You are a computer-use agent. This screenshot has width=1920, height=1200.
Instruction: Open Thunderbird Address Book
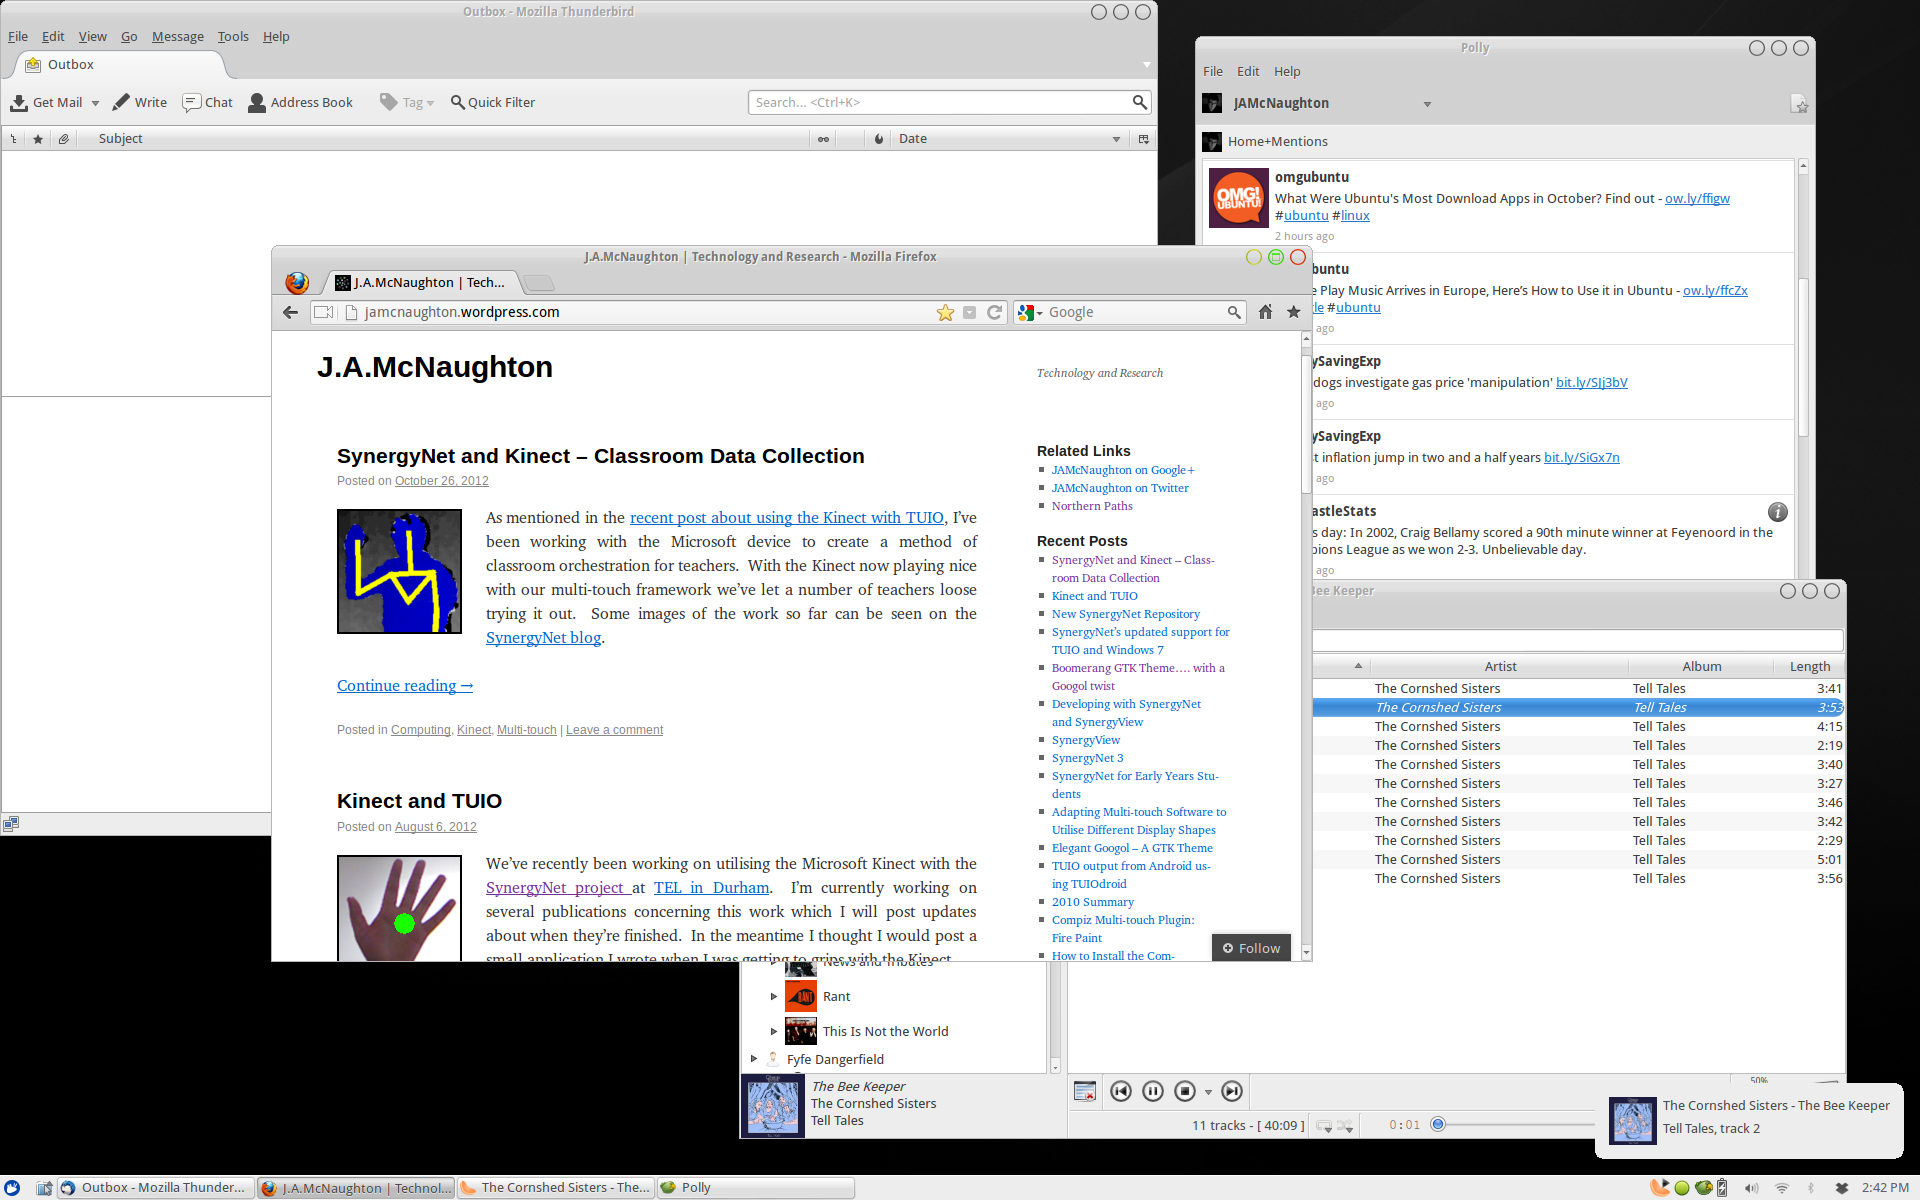pos(300,102)
